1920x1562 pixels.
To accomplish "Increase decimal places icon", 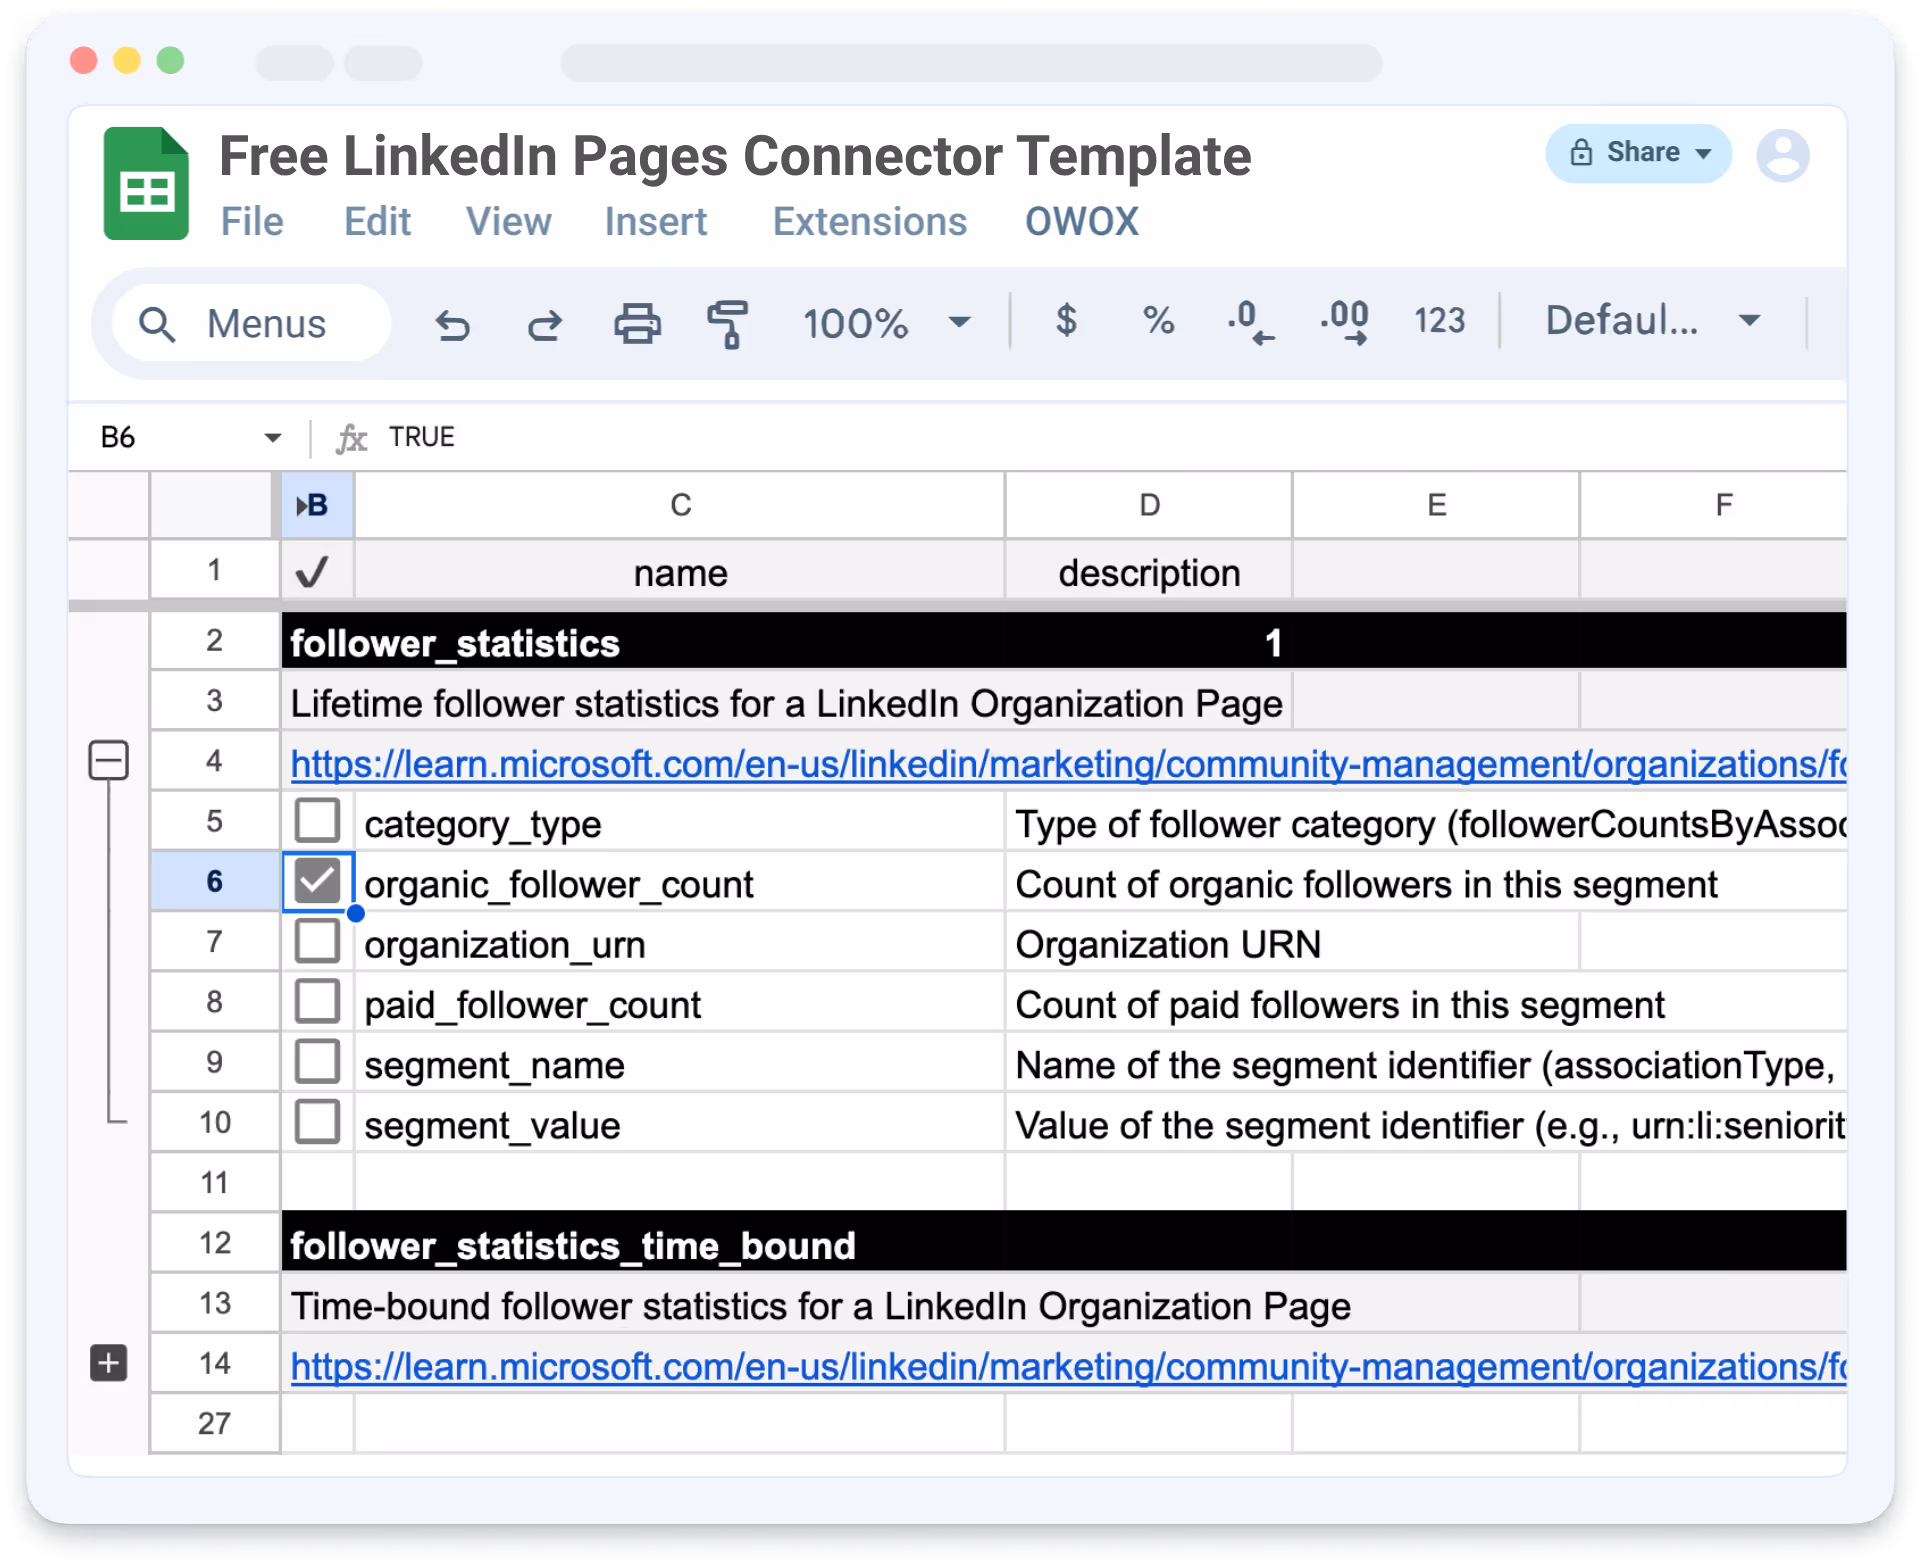I will click(x=1344, y=322).
